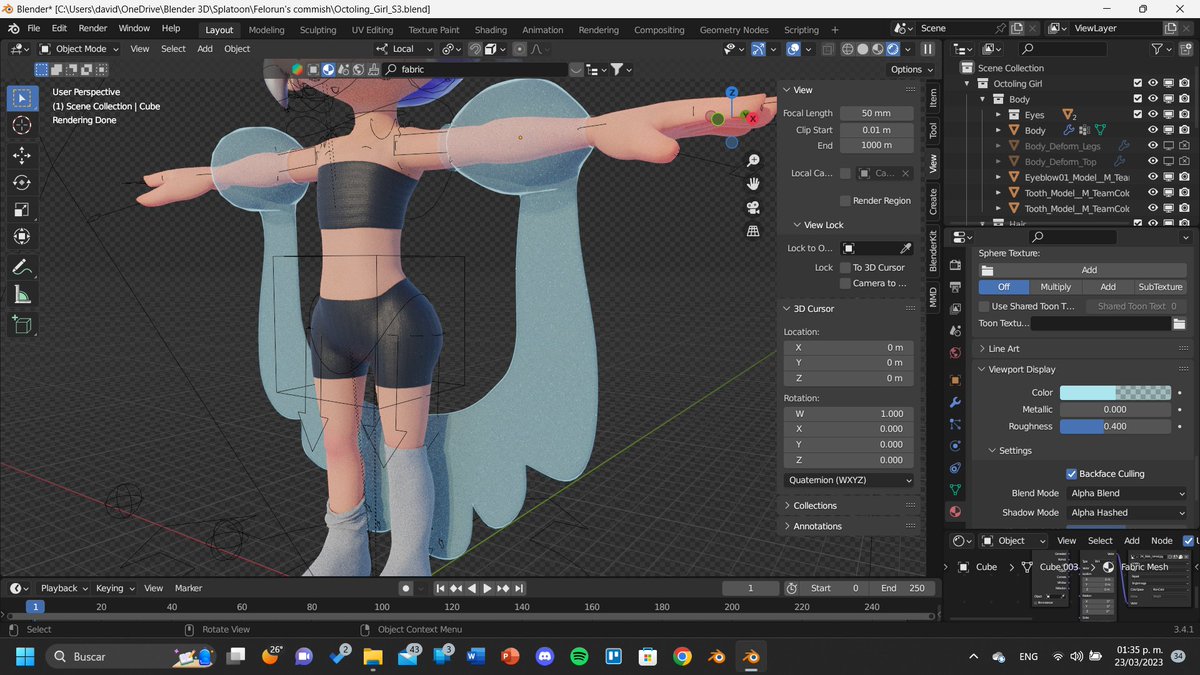1200x675 pixels.
Task: Open the Material properties sphere tab
Action: click(954, 510)
